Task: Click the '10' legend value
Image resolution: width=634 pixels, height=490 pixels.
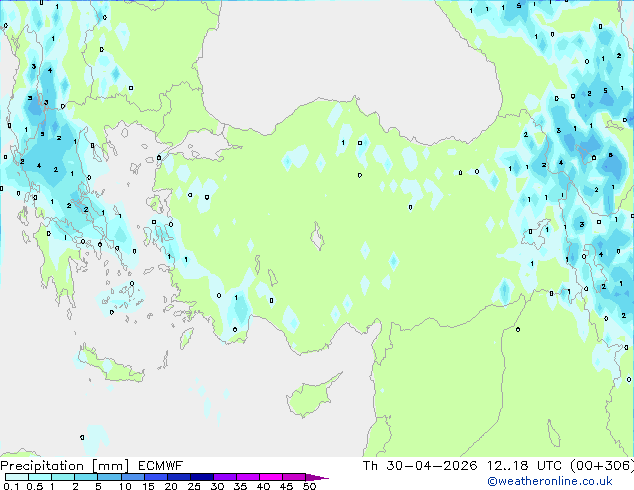Action: 125,486
